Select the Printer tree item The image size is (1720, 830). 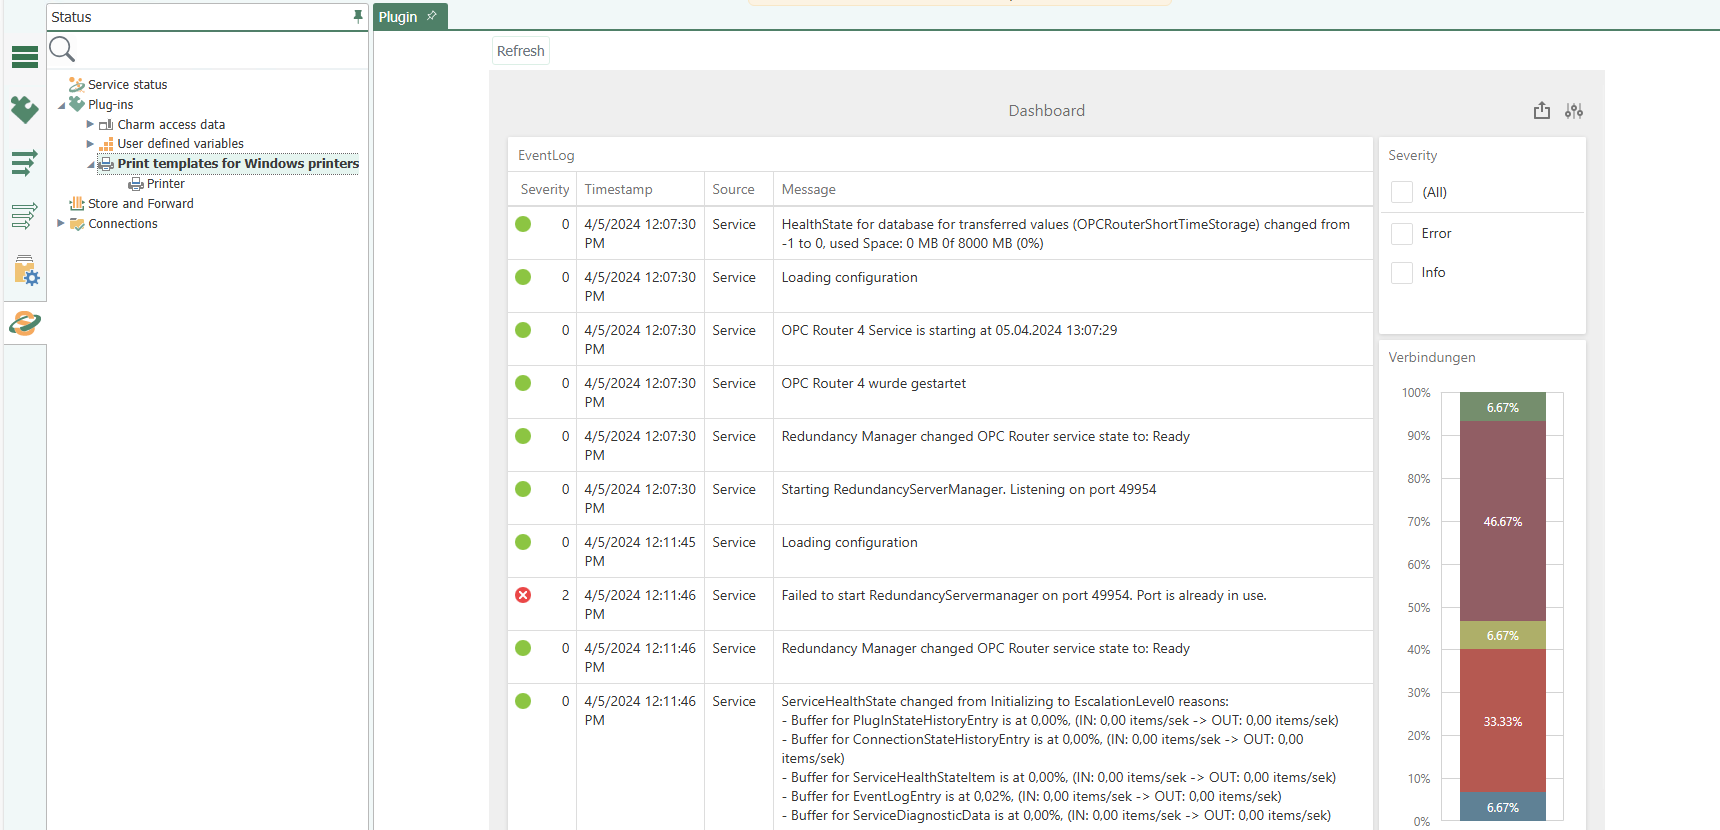pyautogui.click(x=166, y=184)
